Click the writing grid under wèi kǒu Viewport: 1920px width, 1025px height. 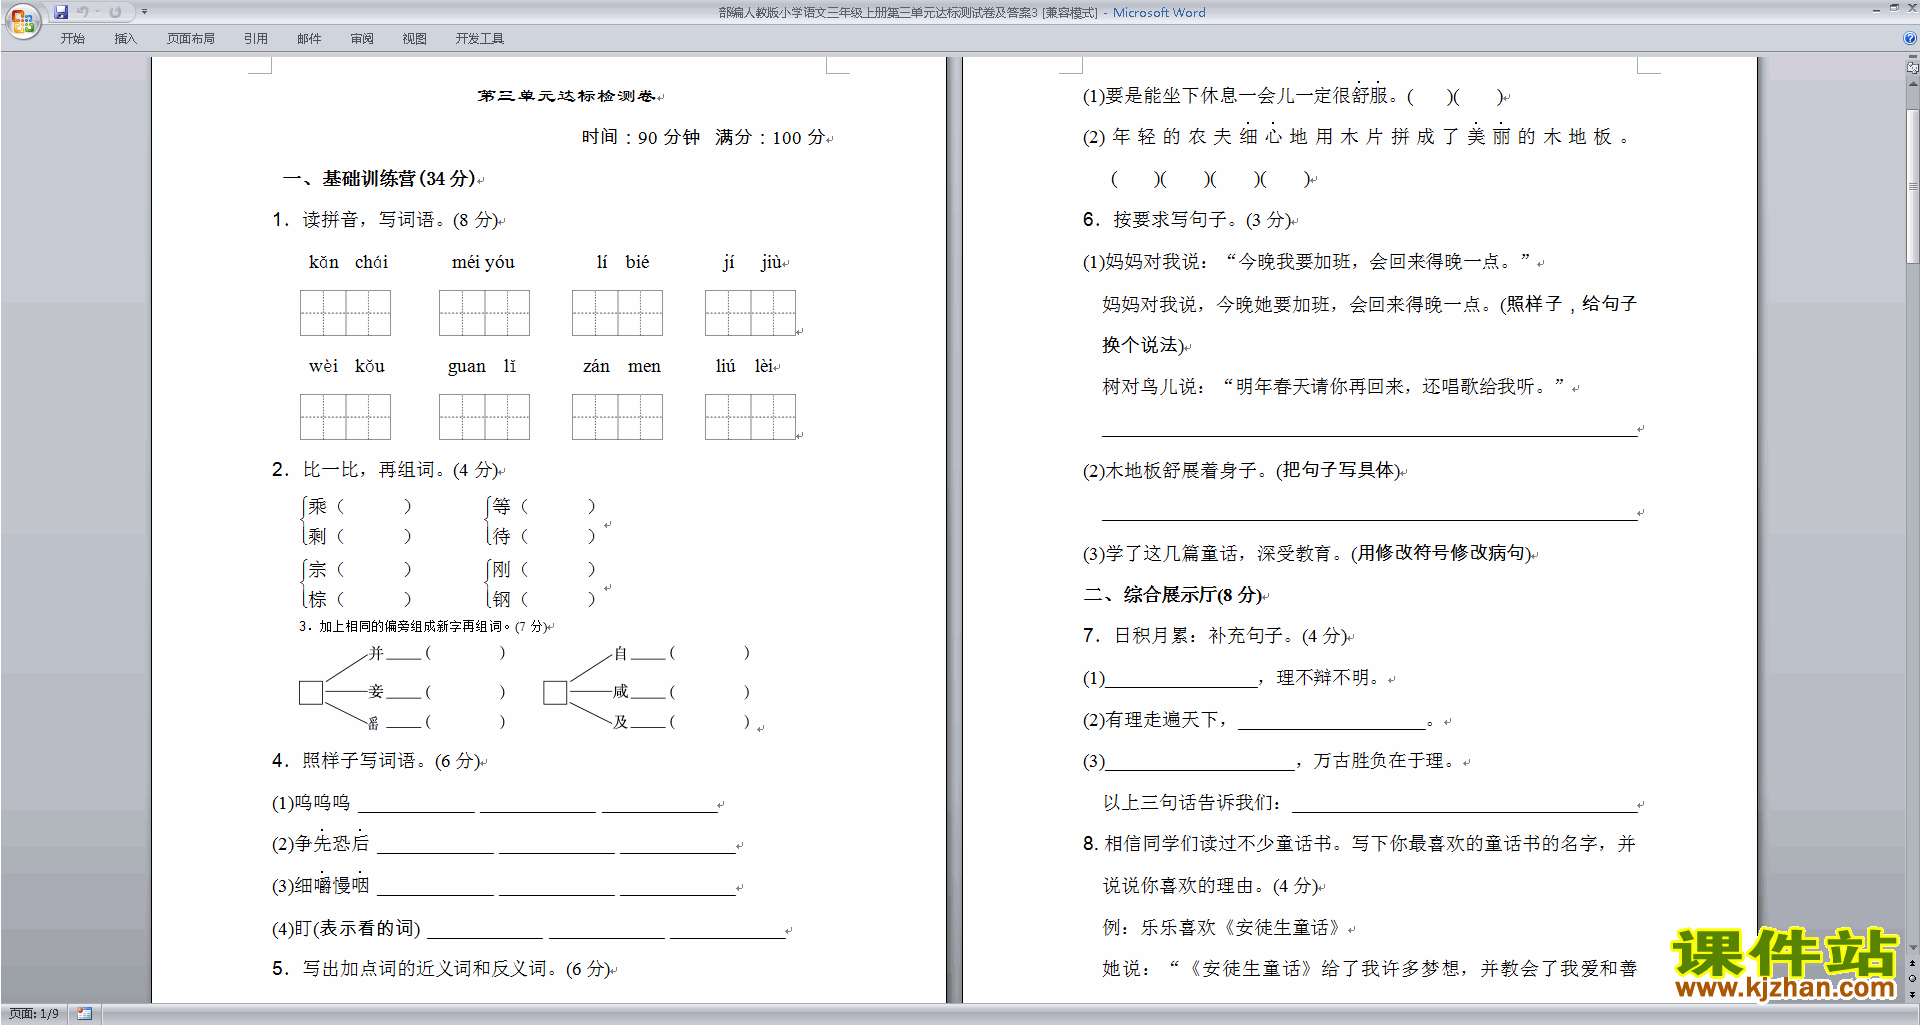click(345, 417)
